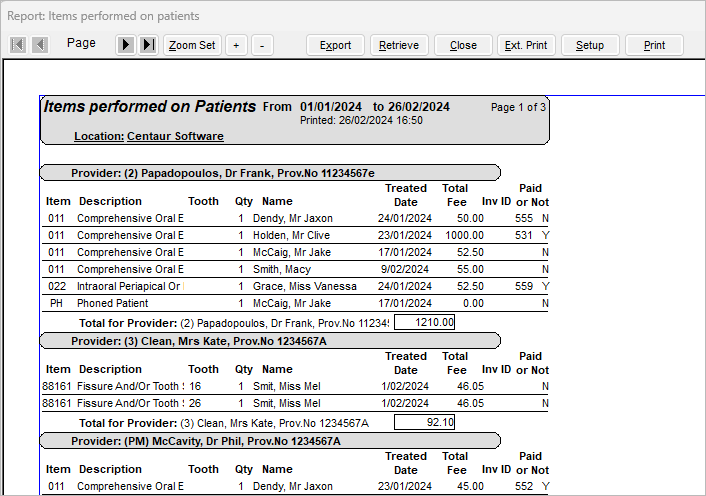Click the 45.00 fee for Dendy, Mr Jaxon
The image size is (706, 496).
[470, 486]
